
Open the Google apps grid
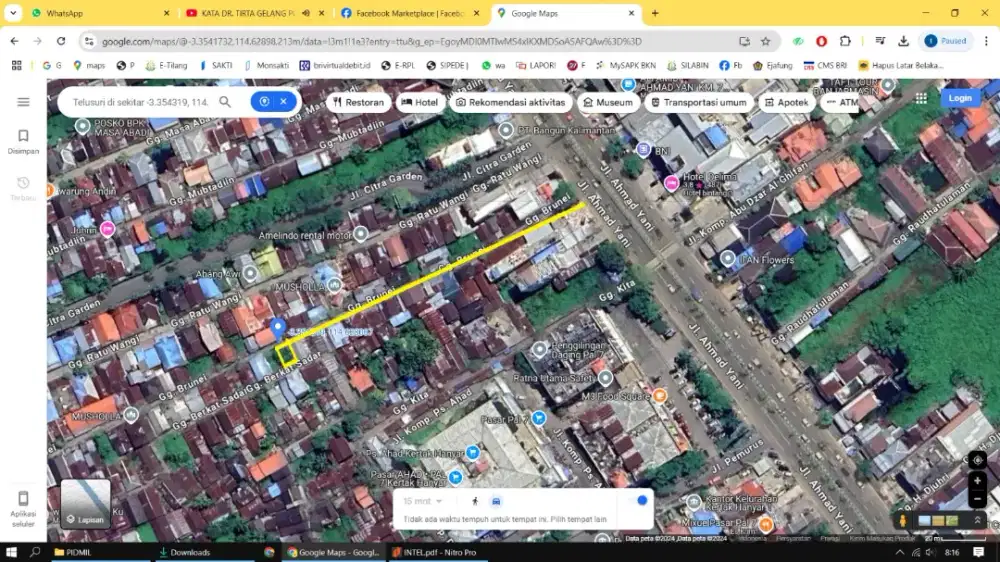click(921, 98)
